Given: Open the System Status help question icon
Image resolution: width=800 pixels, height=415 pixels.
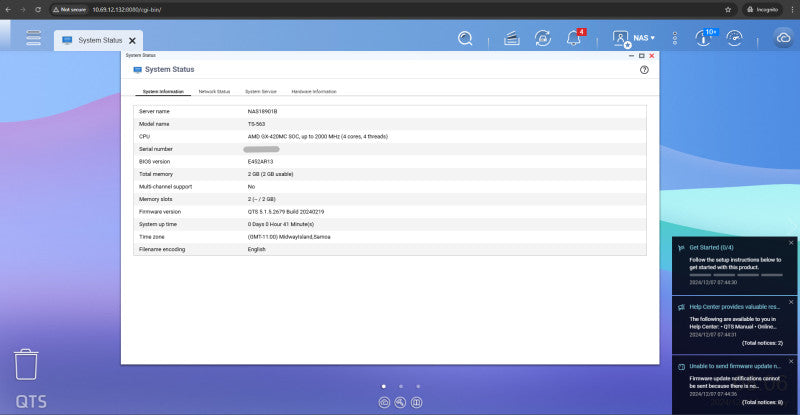Looking at the screenshot, I should [x=644, y=70].
